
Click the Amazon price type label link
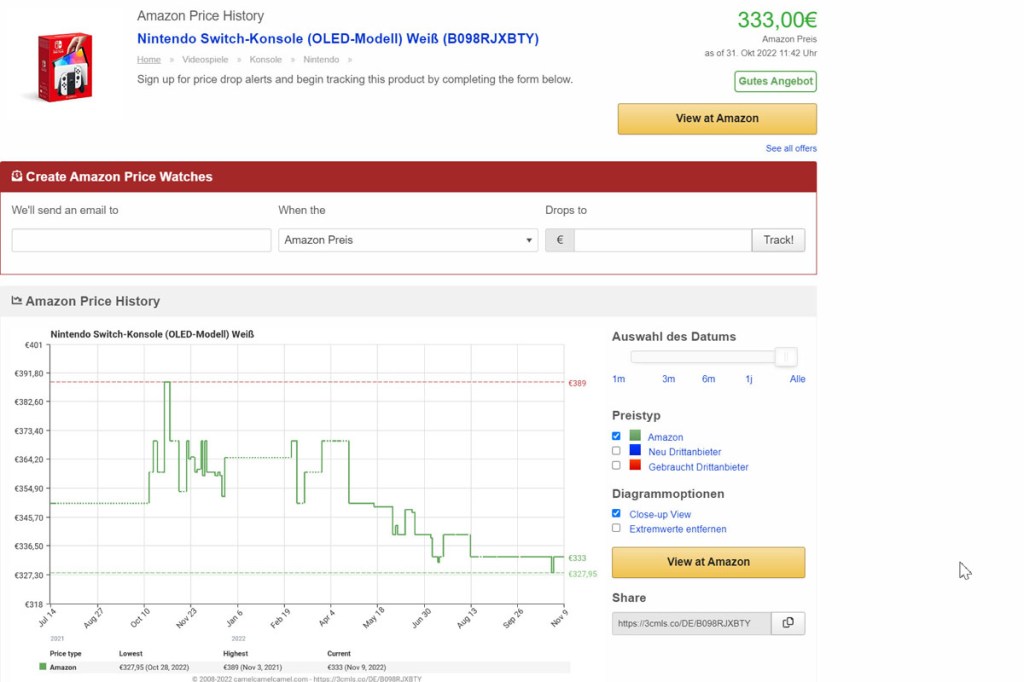pos(665,437)
